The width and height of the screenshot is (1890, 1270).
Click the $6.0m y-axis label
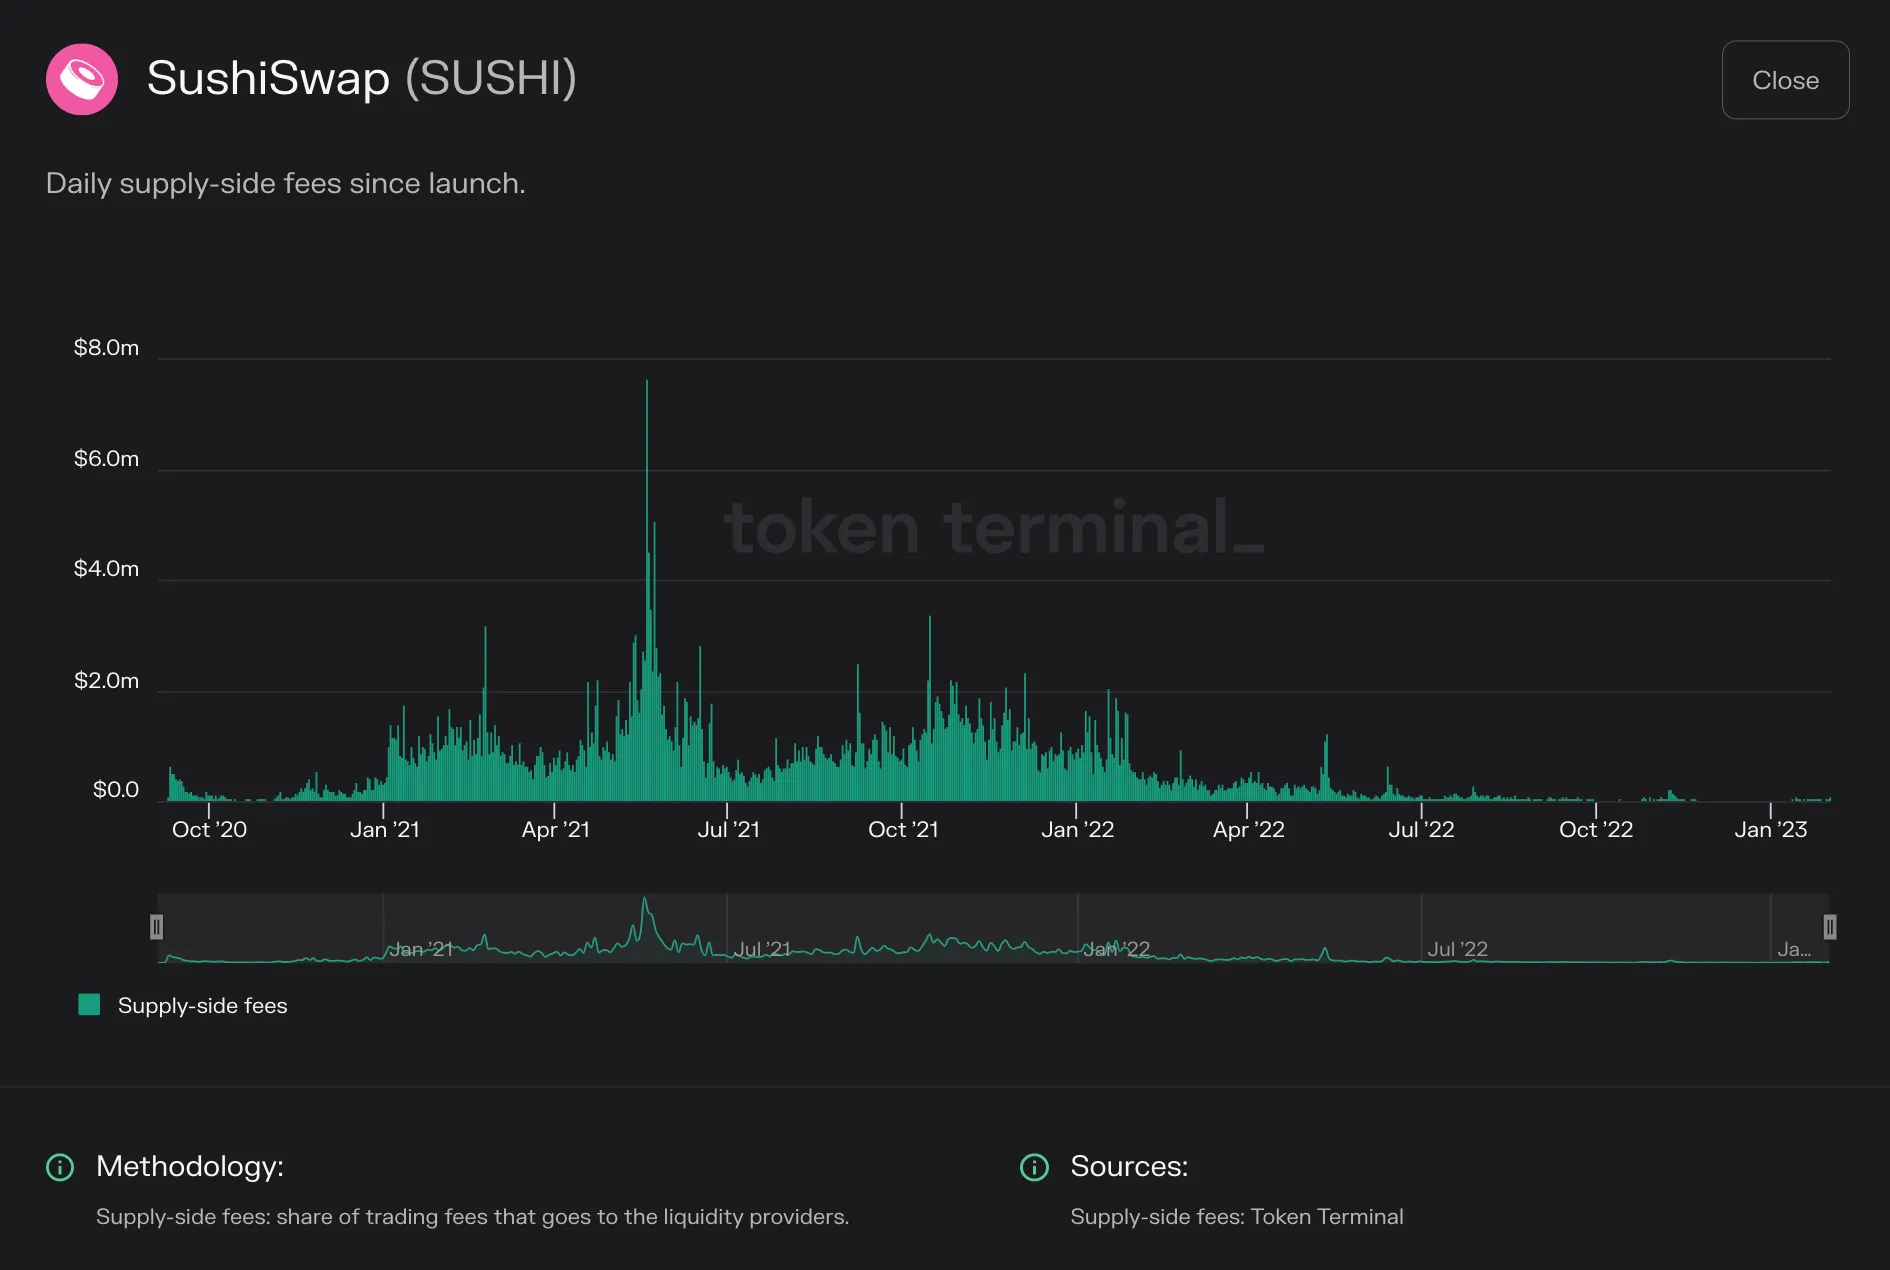106,458
